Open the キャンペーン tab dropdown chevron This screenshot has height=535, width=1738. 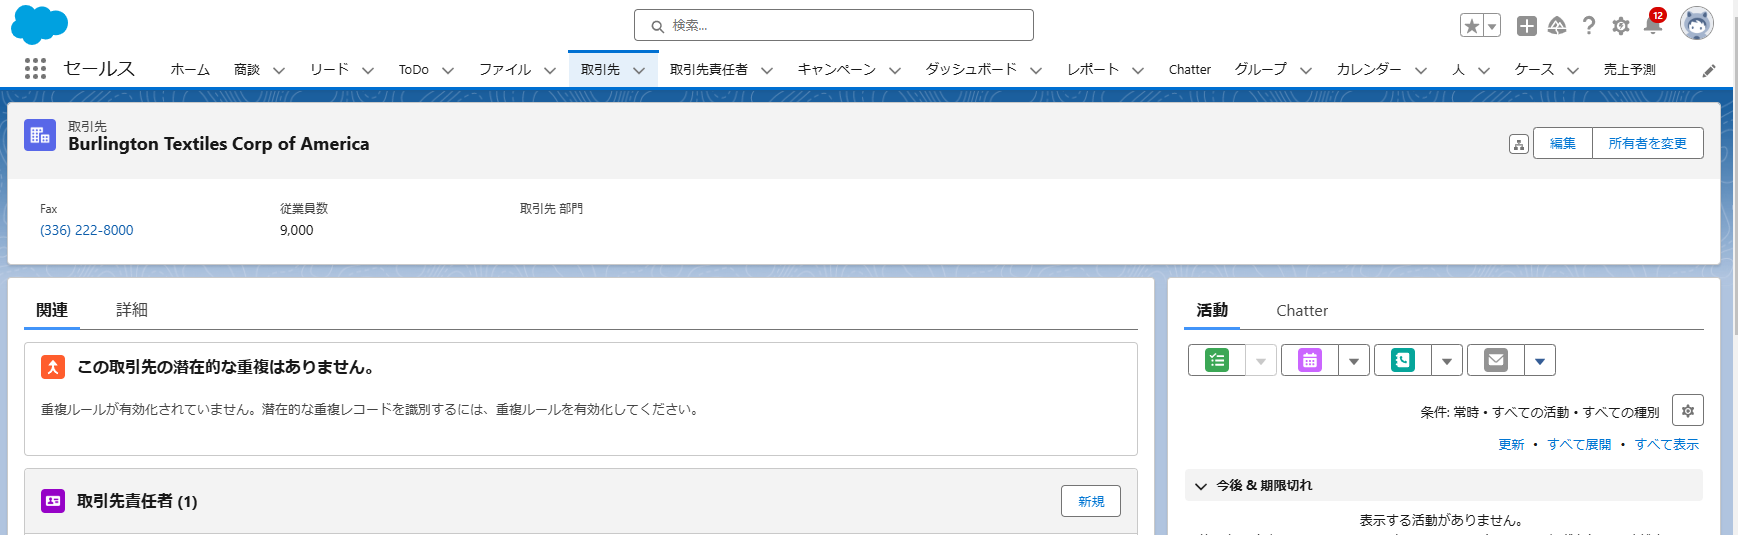coord(895,70)
